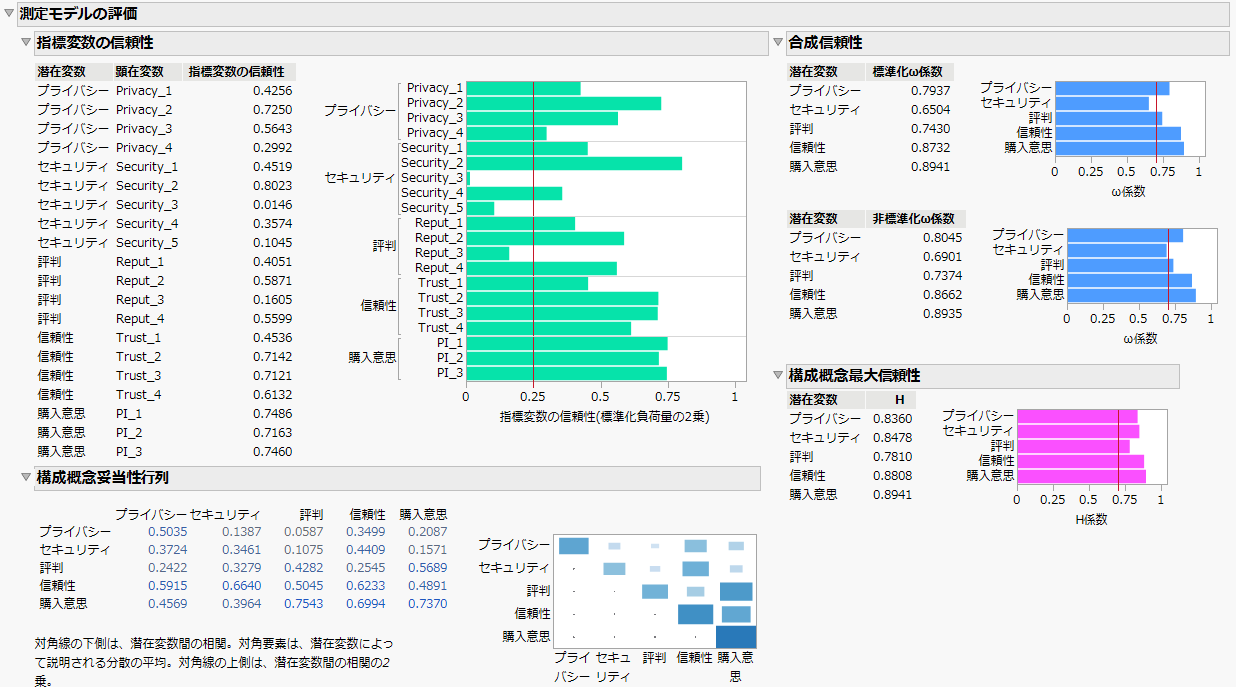Select the validity matrix value 0.7370

pyautogui.click(x=427, y=604)
